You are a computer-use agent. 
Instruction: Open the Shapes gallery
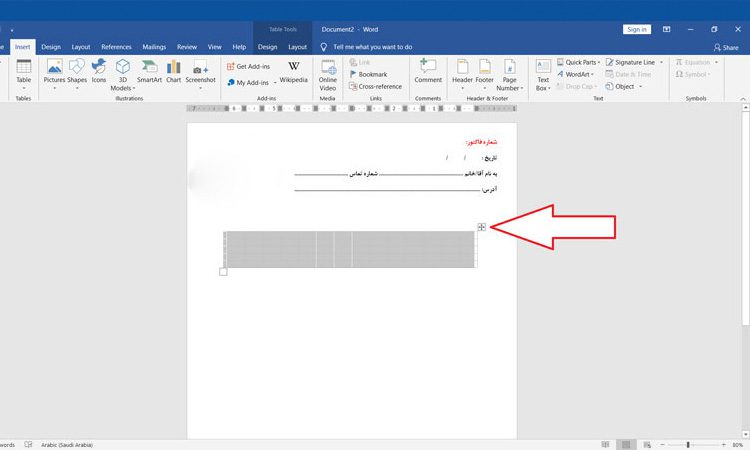[x=77, y=75]
